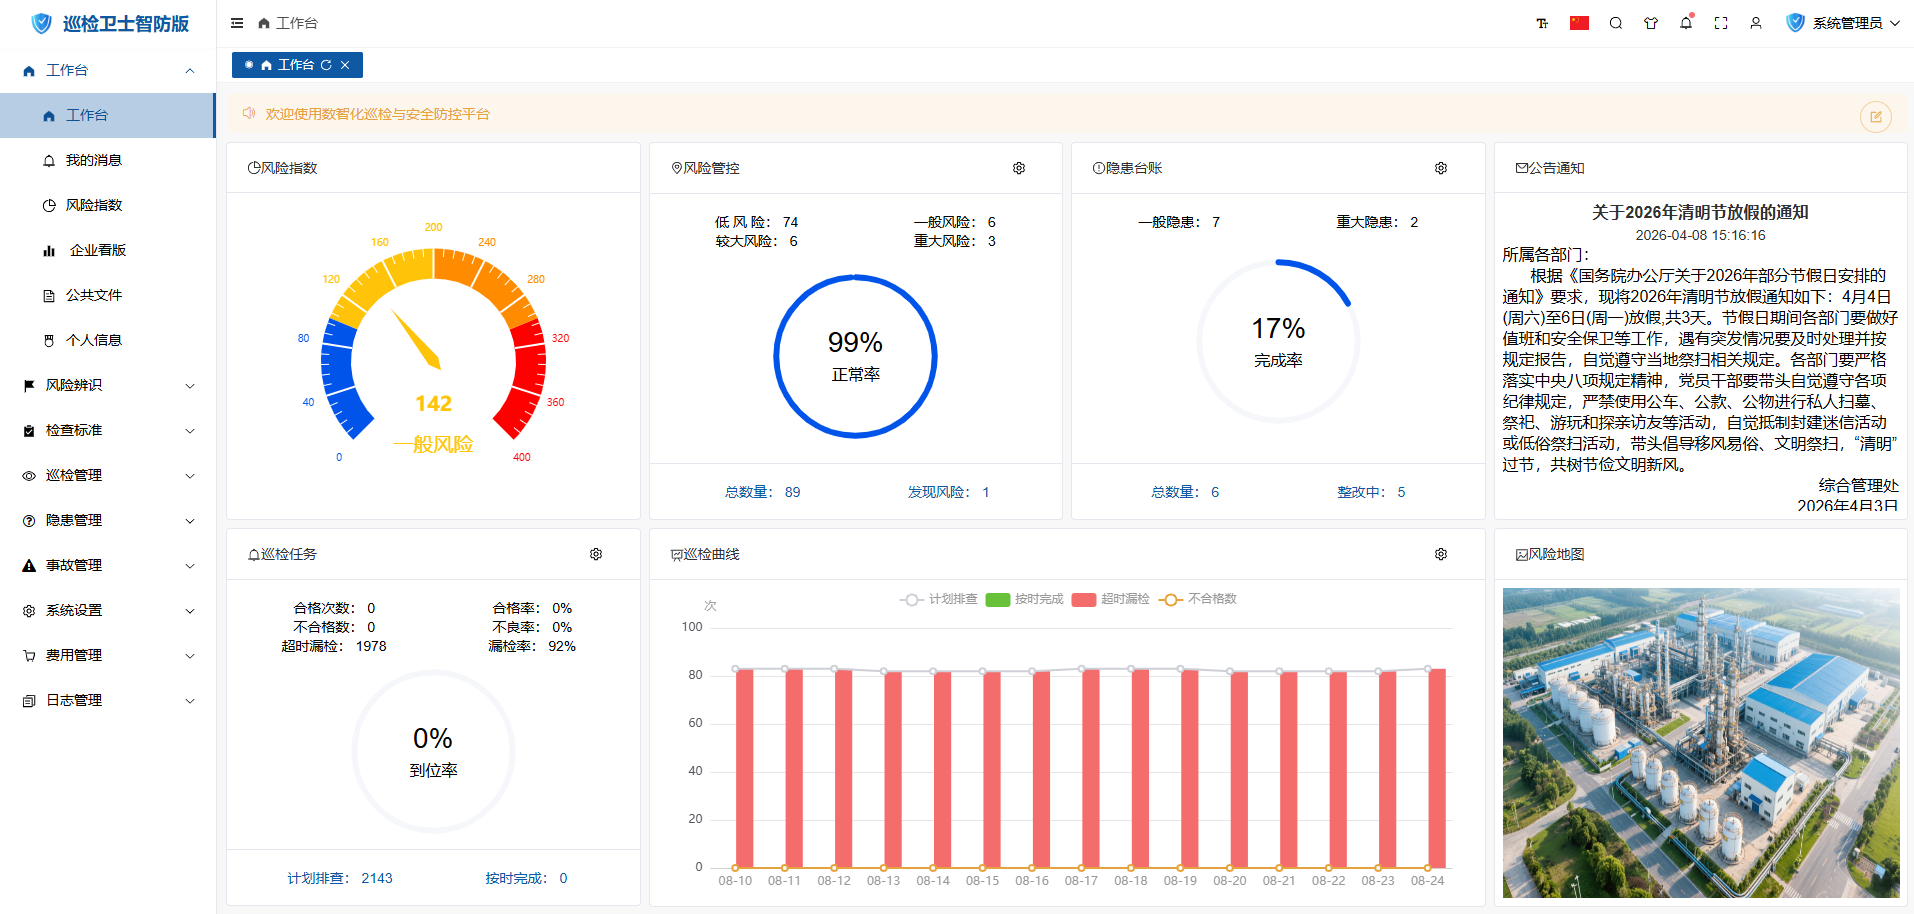
Task: Expand the 检查标准 sidebar menu
Action: tap(108, 430)
